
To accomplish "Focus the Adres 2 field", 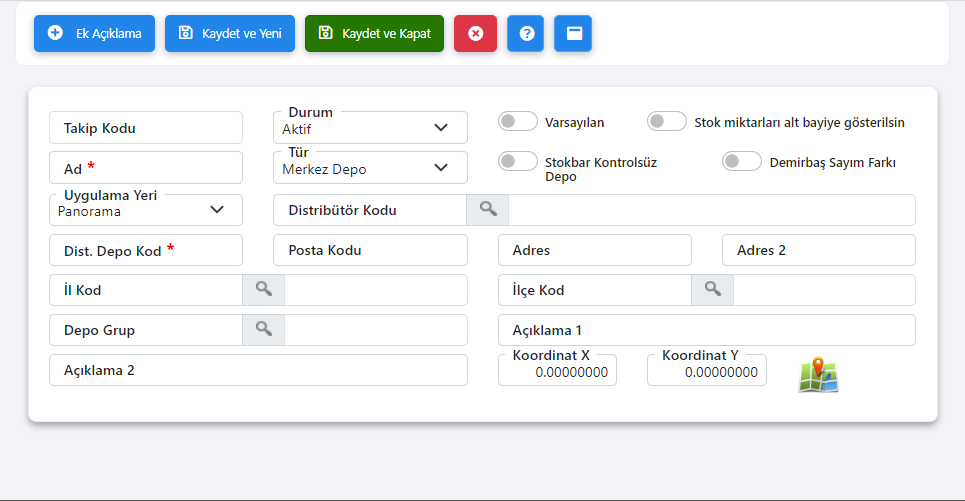I will [819, 250].
